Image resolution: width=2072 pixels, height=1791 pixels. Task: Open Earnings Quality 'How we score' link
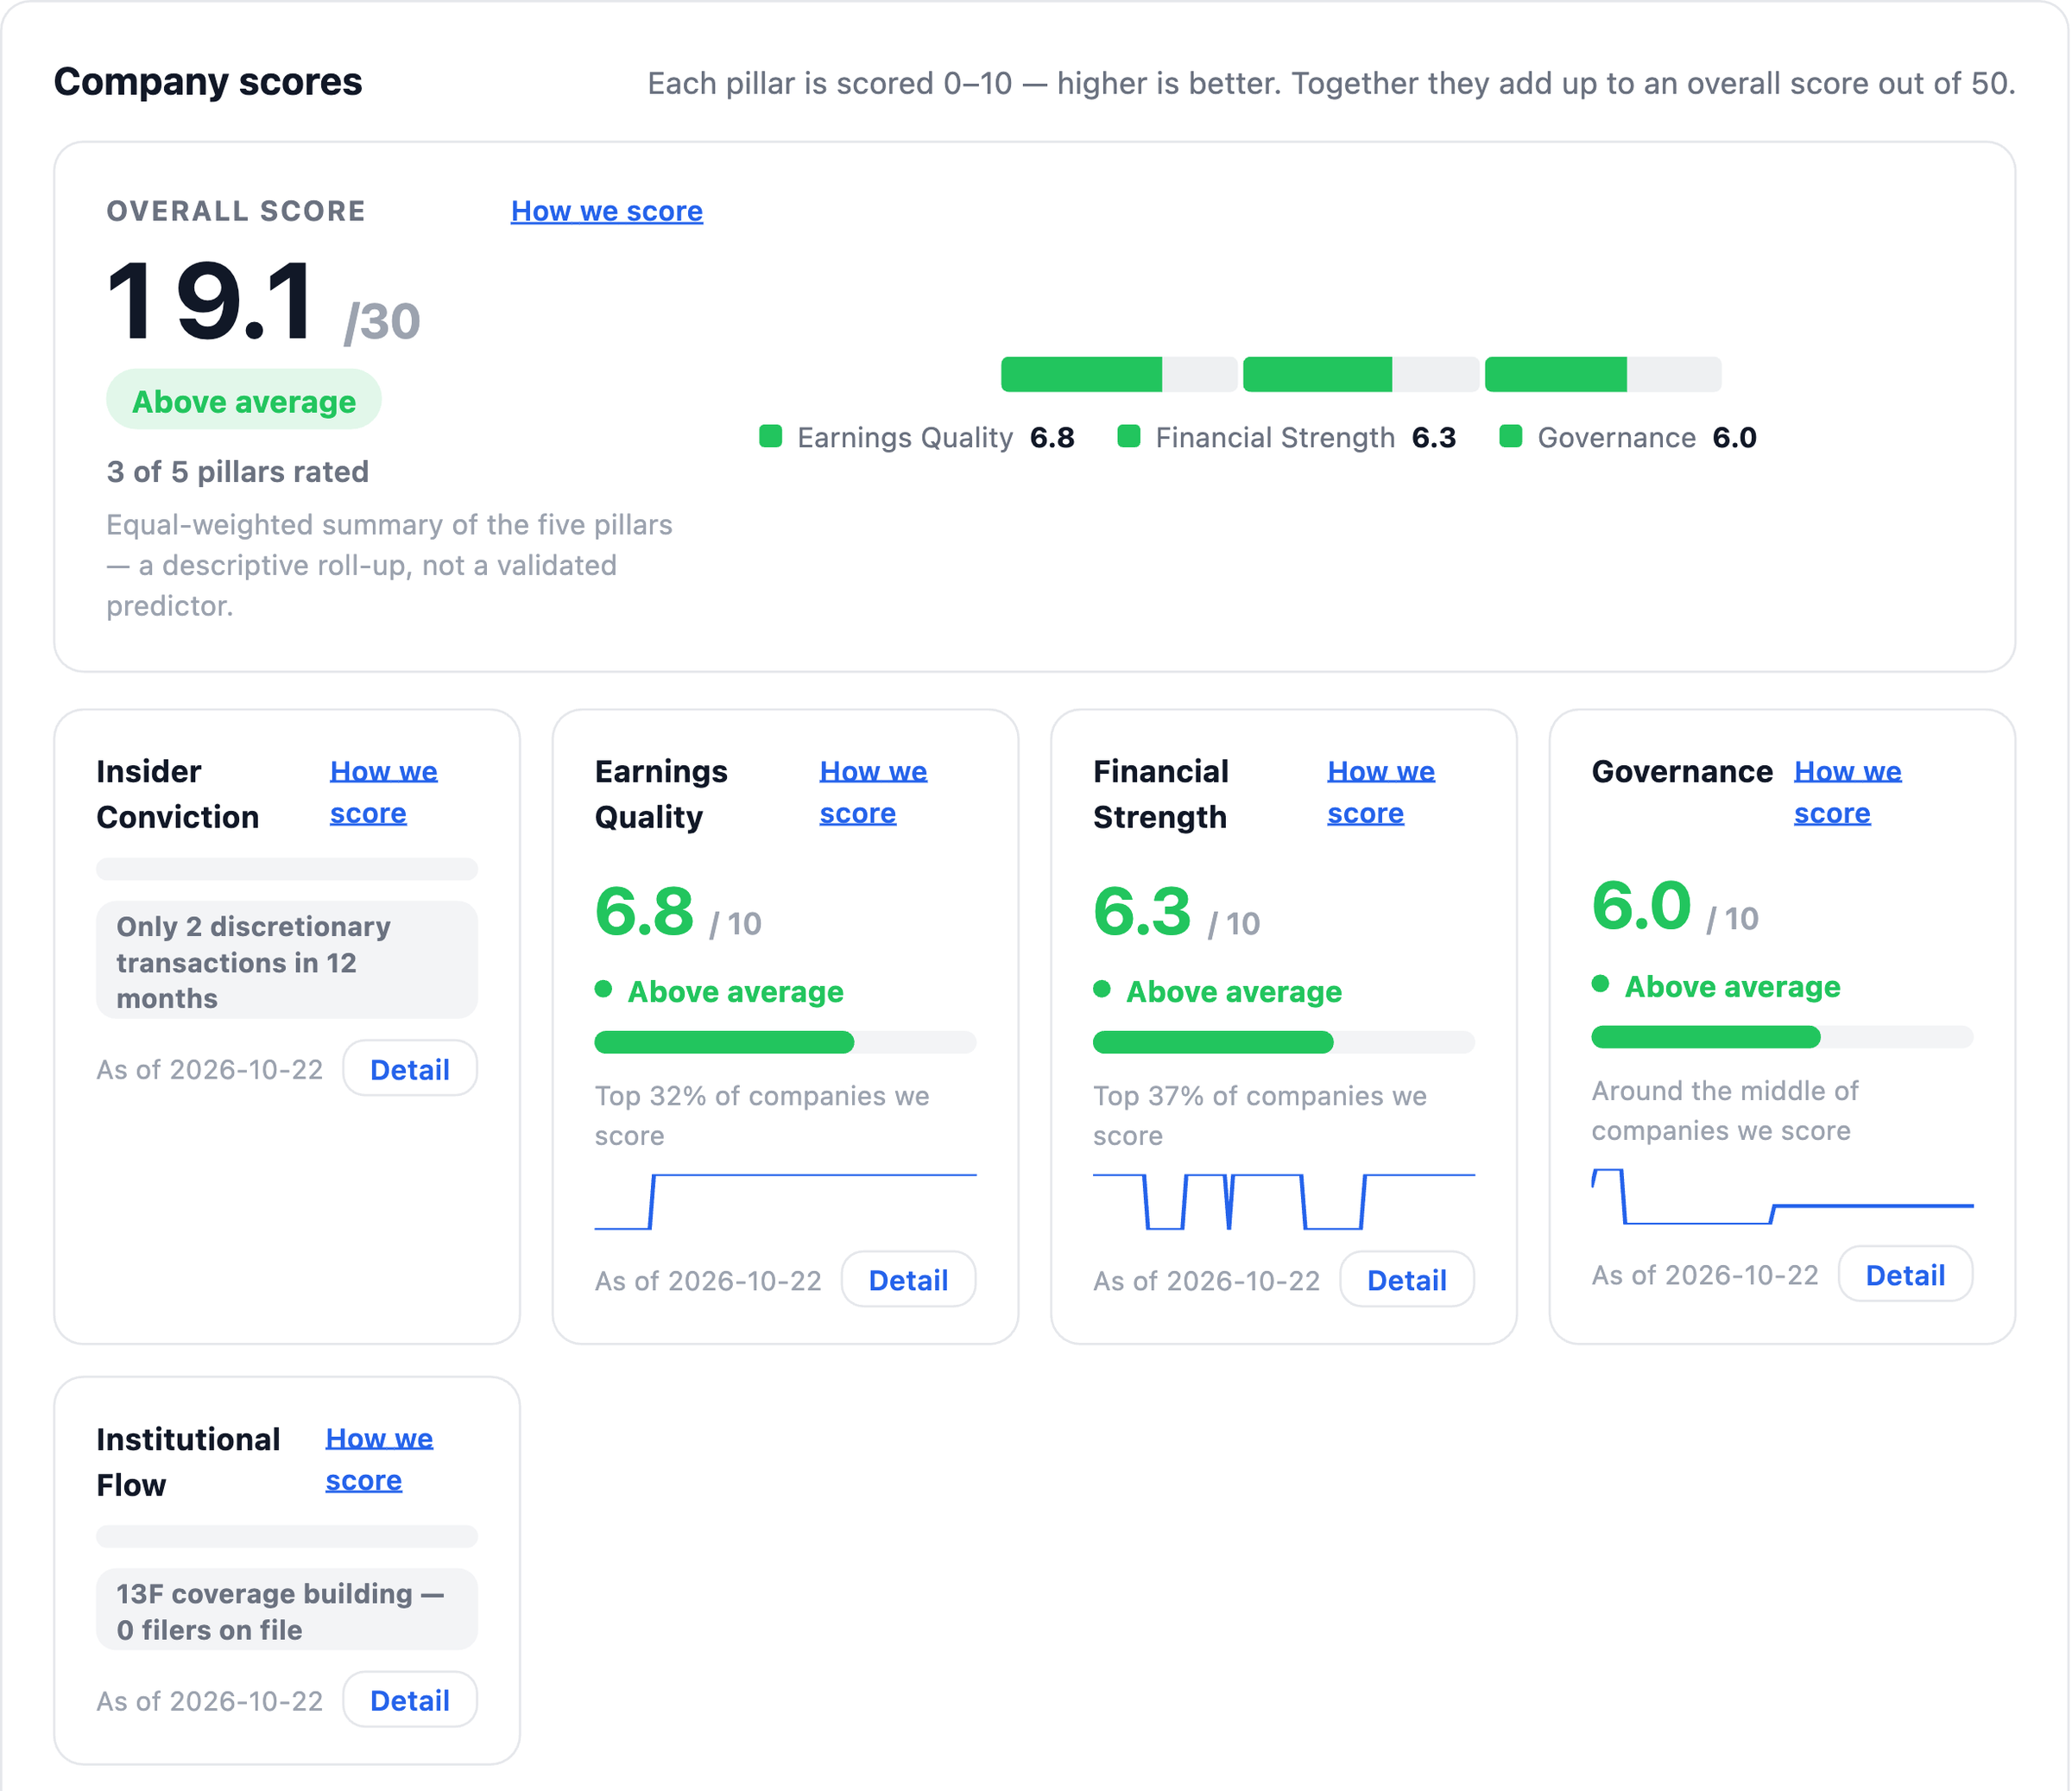tap(873, 792)
